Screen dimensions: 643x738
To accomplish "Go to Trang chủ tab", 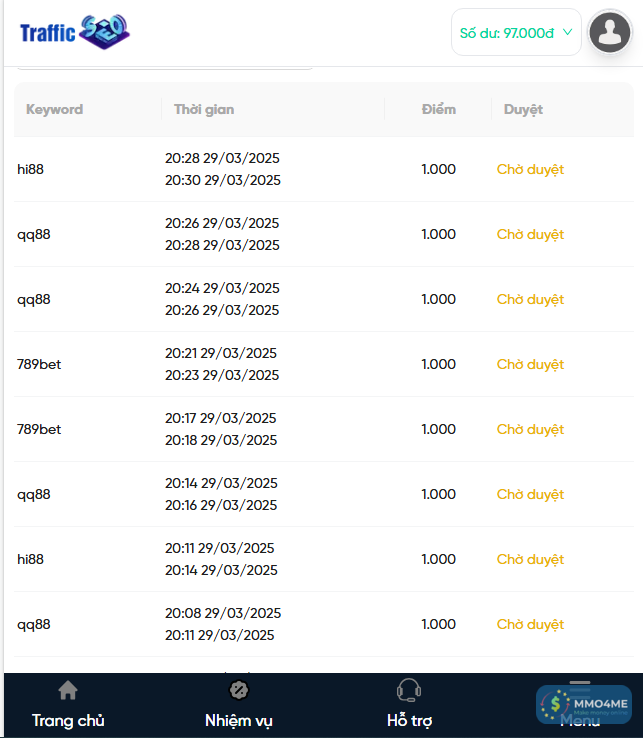I will pos(68,720).
